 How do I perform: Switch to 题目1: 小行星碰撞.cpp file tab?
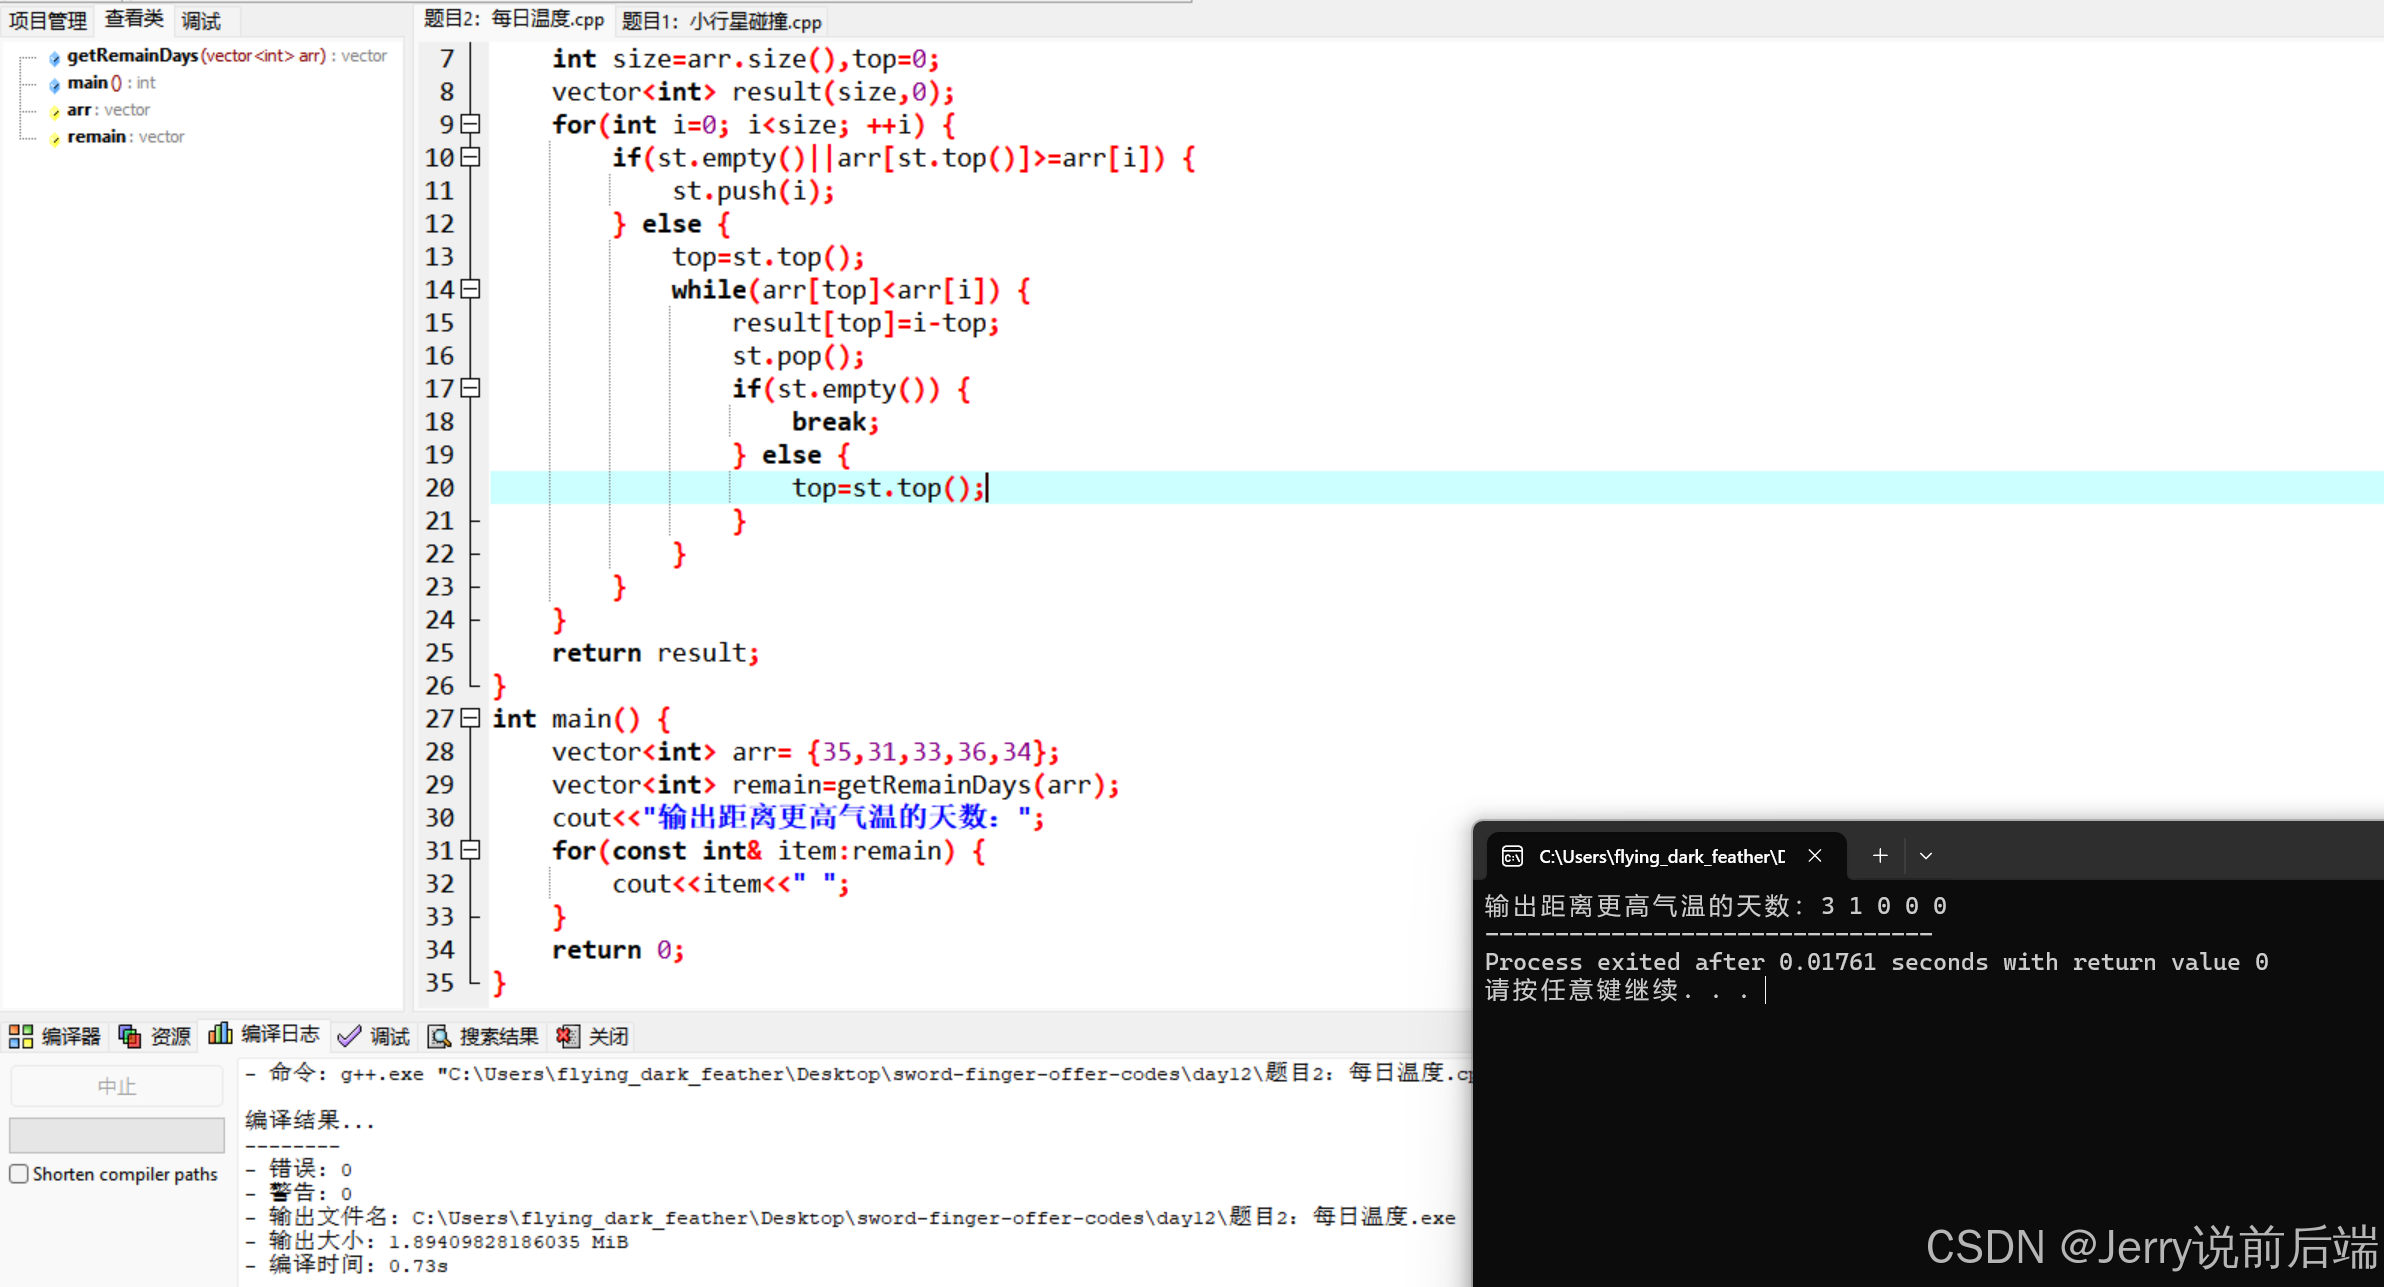(721, 21)
